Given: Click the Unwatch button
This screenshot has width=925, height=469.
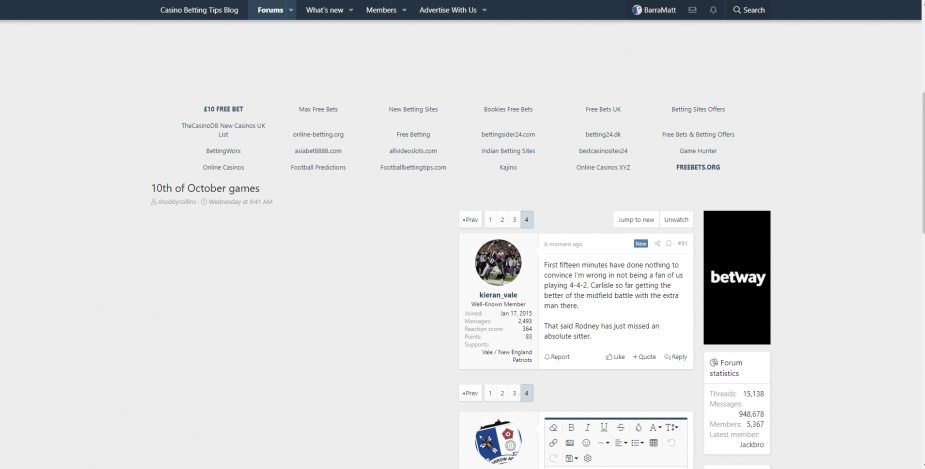Looking at the screenshot, I should tap(677, 219).
